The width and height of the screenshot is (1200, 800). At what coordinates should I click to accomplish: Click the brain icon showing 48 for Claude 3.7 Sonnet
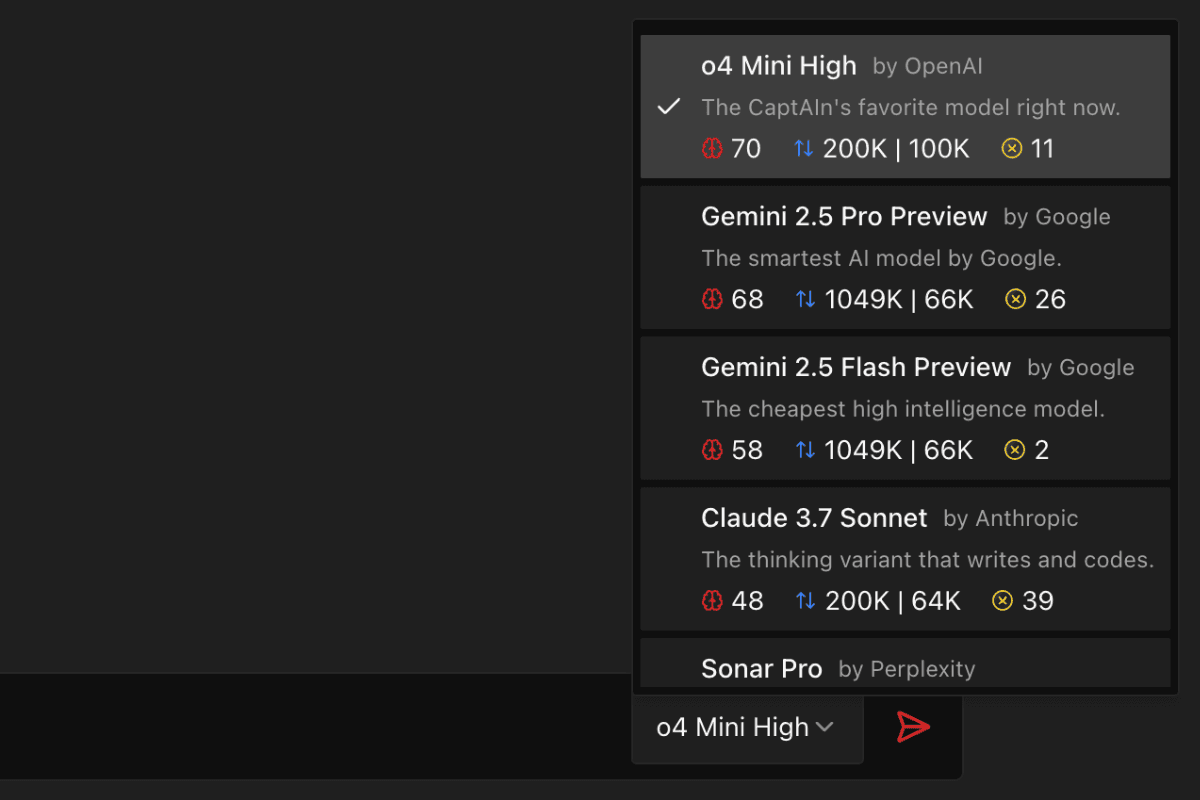[712, 601]
